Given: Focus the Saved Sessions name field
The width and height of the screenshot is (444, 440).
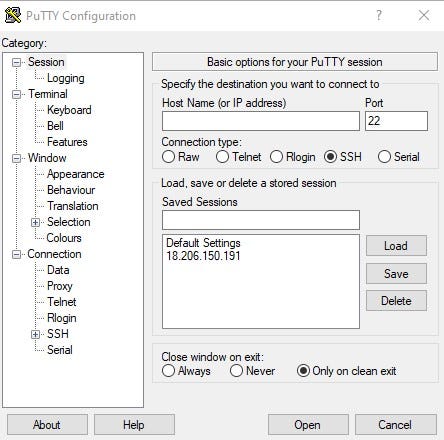Looking at the screenshot, I should tap(261, 220).
